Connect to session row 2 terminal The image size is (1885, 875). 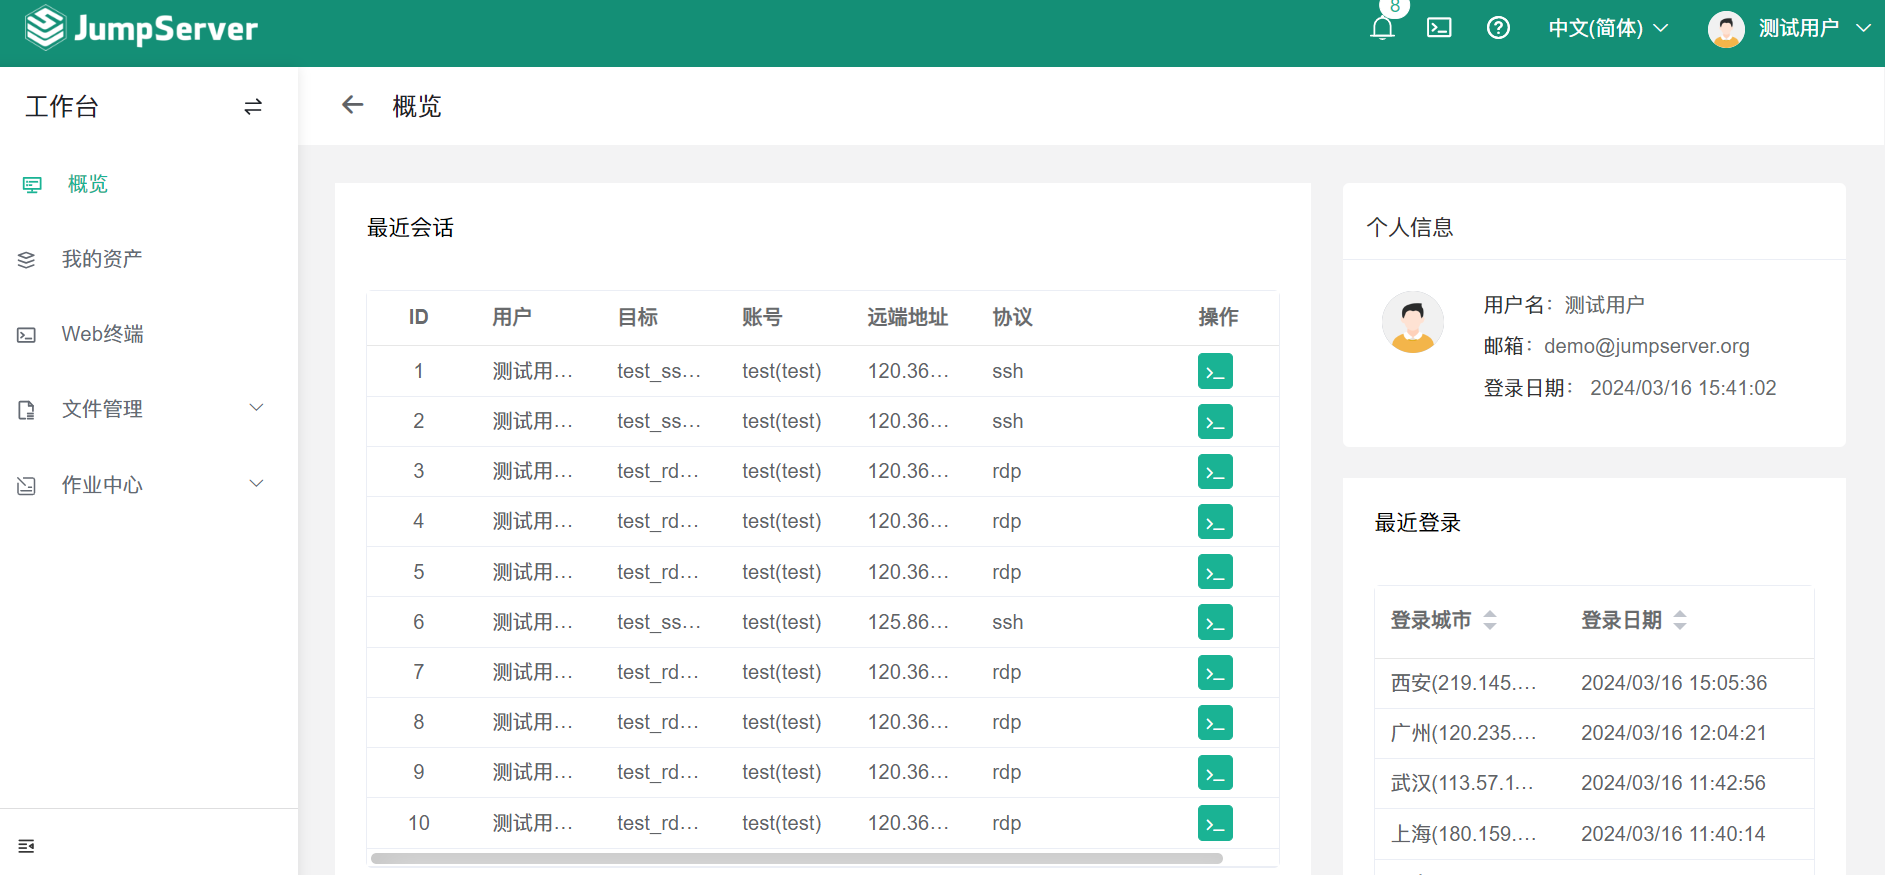click(x=1215, y=421)
